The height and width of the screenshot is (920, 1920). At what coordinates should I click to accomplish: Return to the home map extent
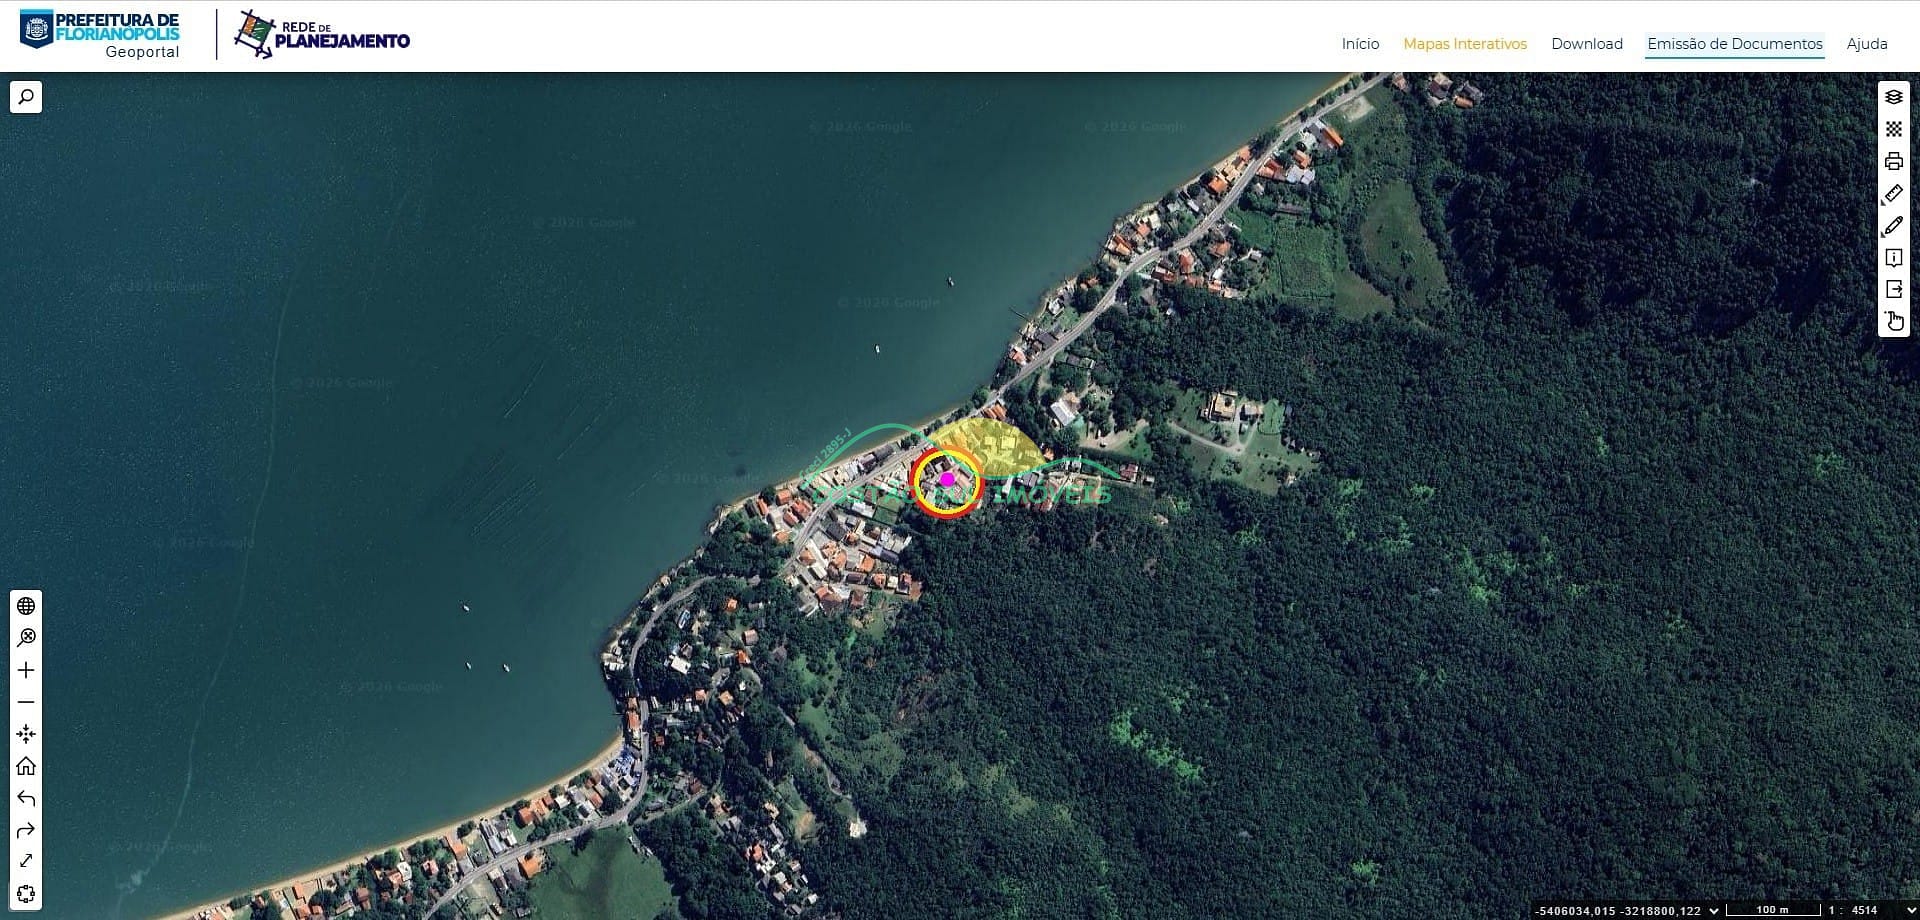point(26,766)
